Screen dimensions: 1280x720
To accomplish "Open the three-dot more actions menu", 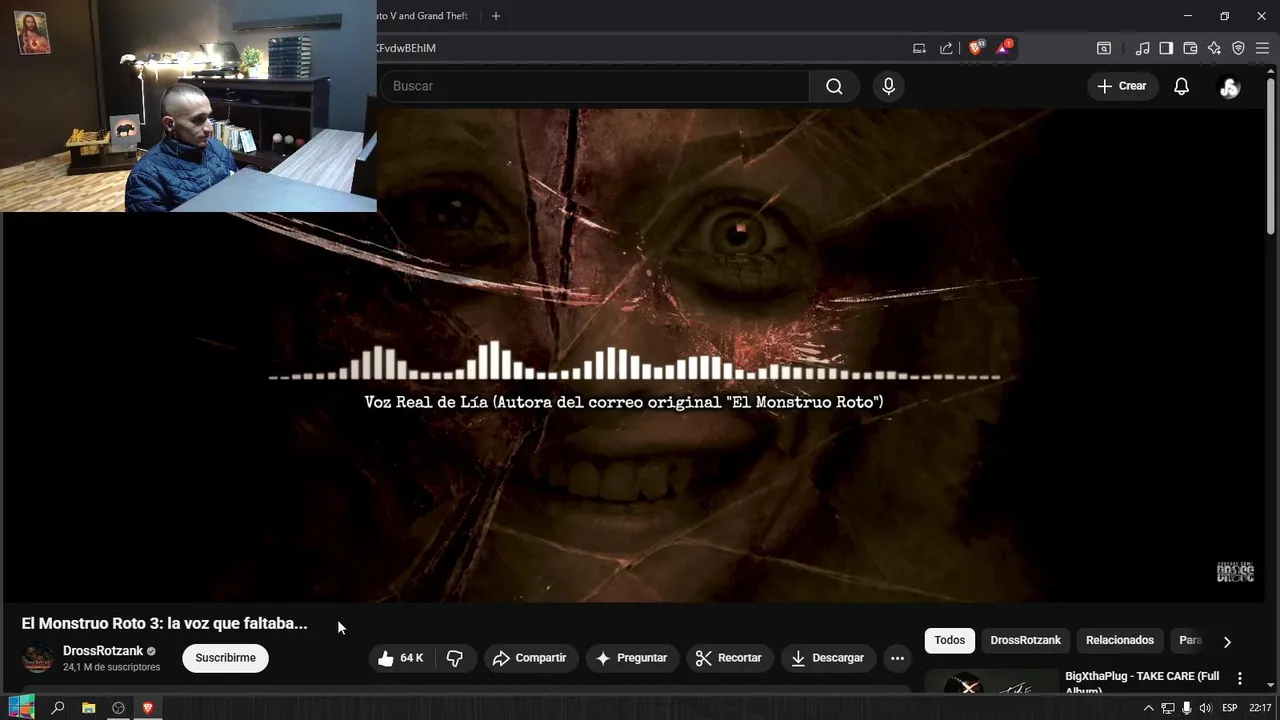I will point(897,658).
